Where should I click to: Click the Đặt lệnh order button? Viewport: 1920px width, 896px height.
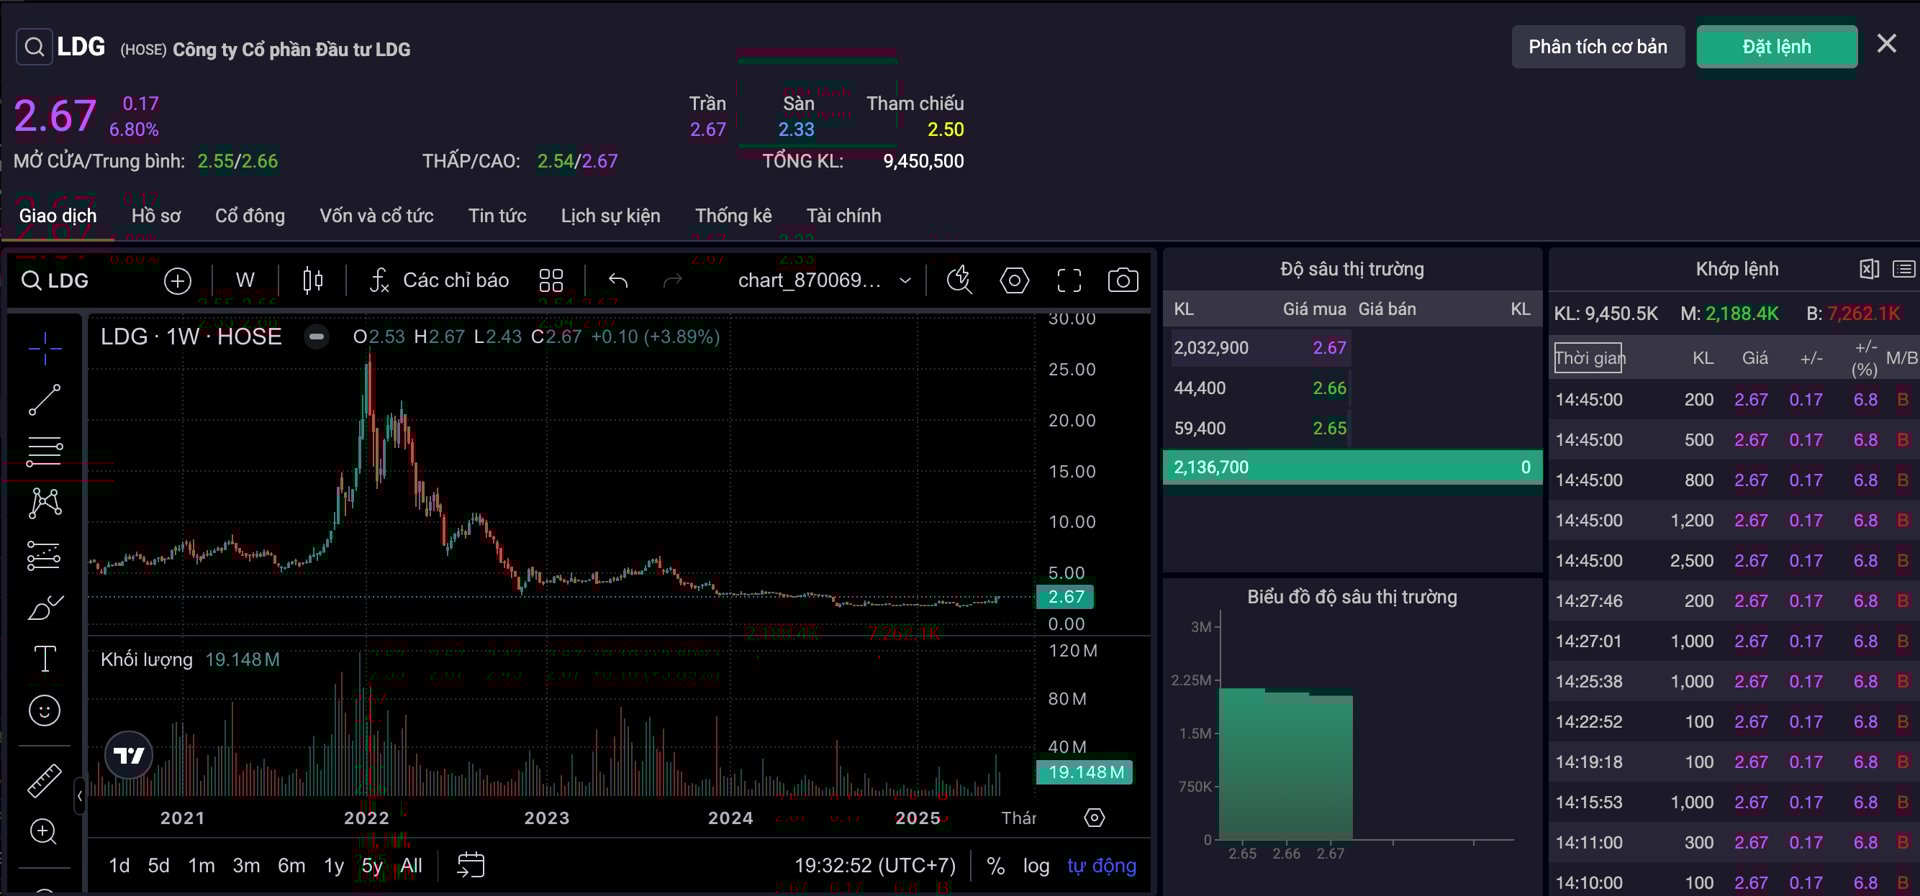(x=1776, y=47)
